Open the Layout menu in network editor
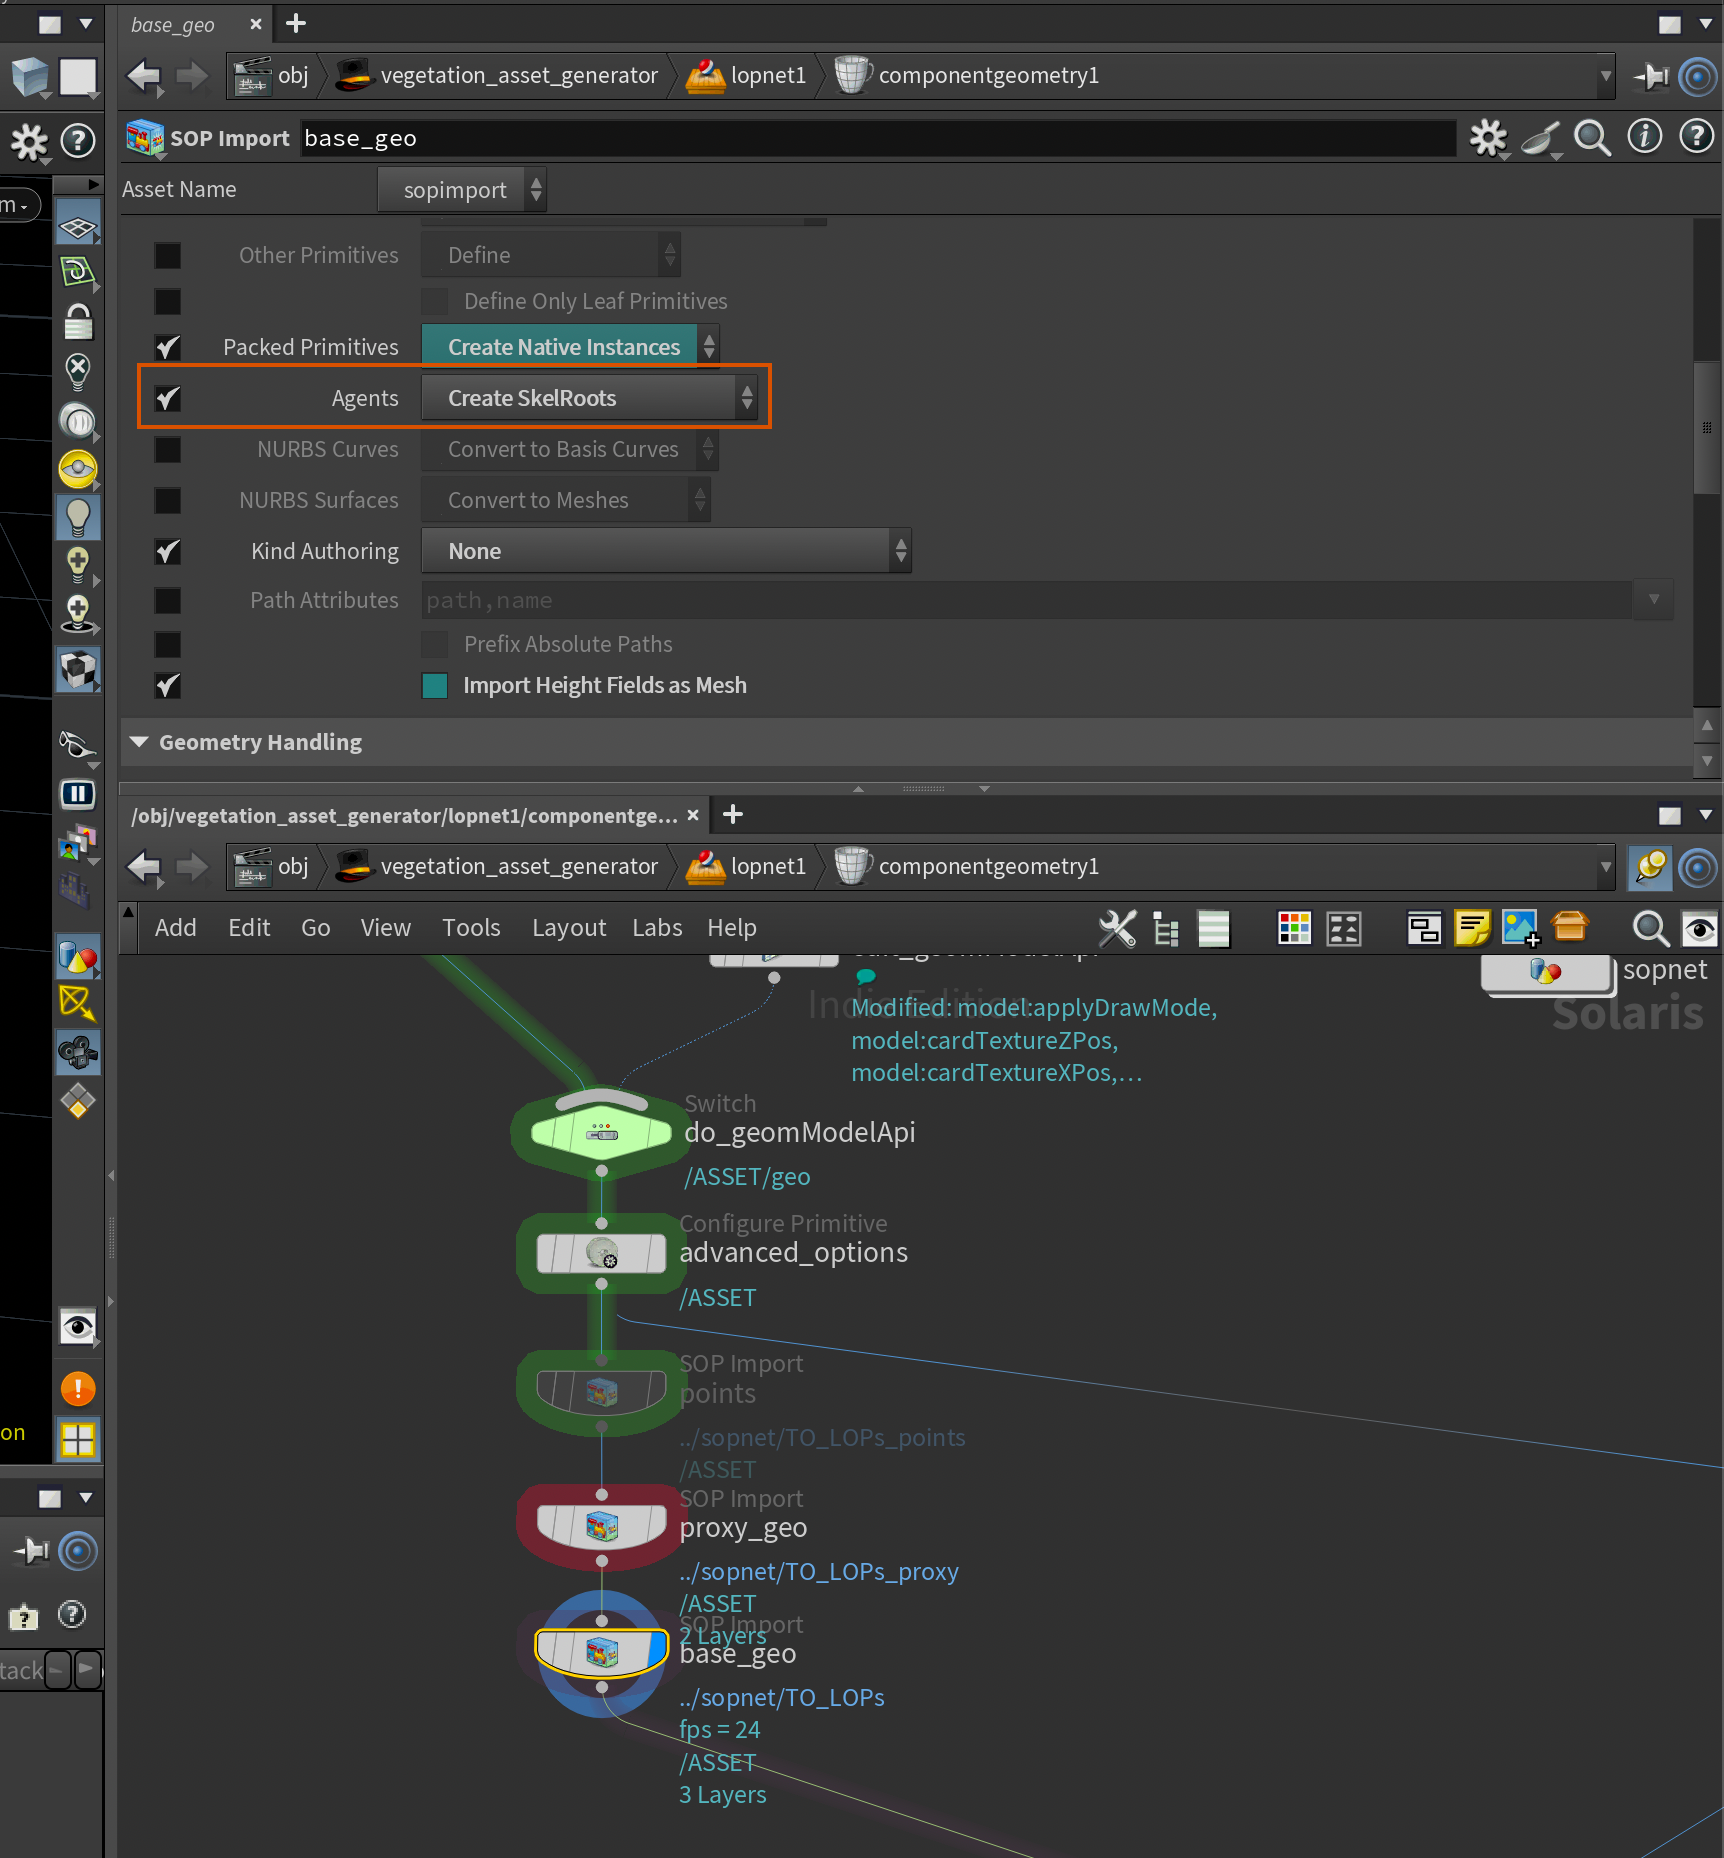1724x1858 pixels. pos(568,928)
